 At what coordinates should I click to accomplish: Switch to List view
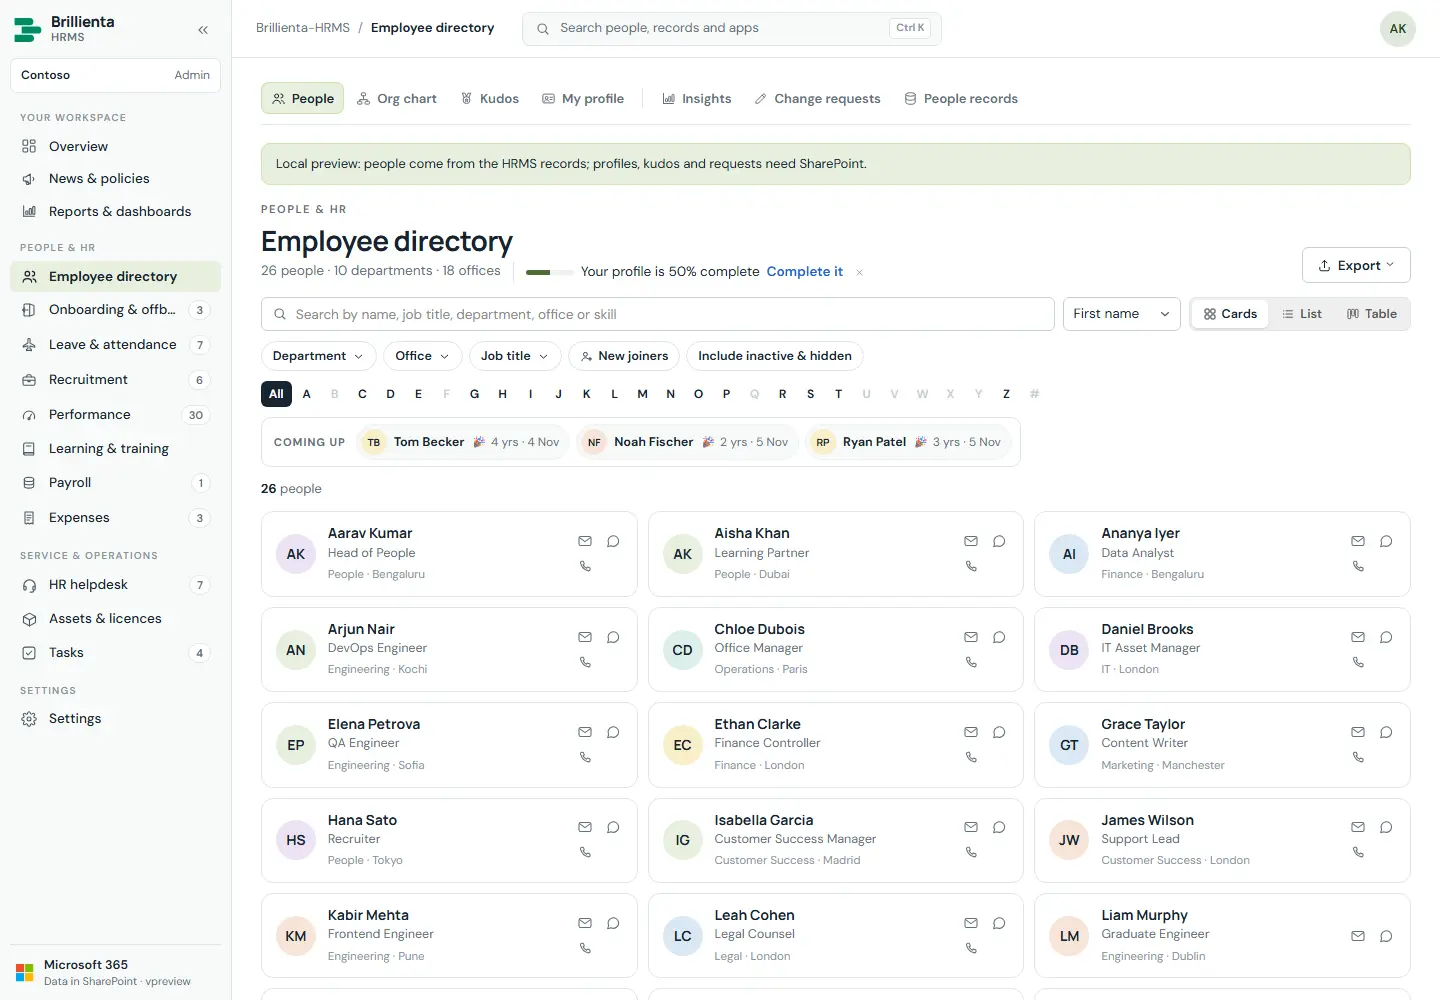point(1302,314)
